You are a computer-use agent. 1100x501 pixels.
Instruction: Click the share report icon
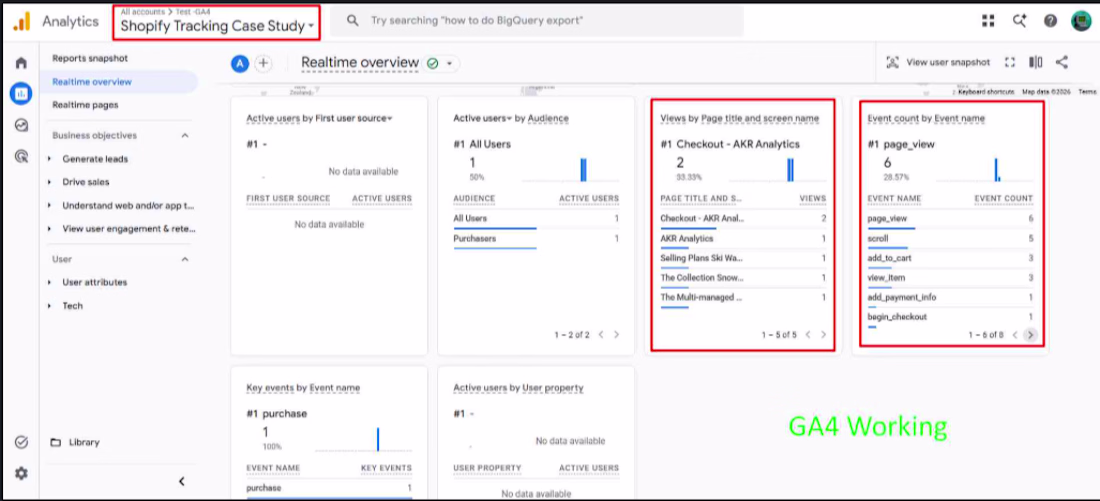click(x=1062, y=62)
